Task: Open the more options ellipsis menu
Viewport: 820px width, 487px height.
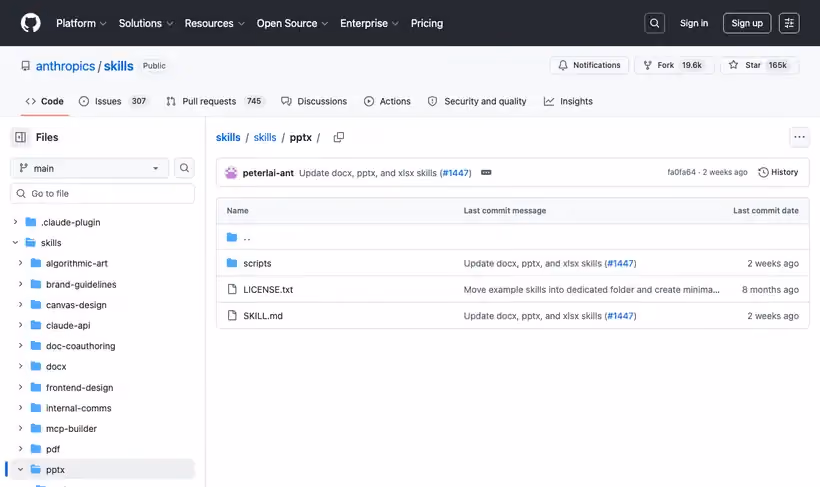Action: 799,137
